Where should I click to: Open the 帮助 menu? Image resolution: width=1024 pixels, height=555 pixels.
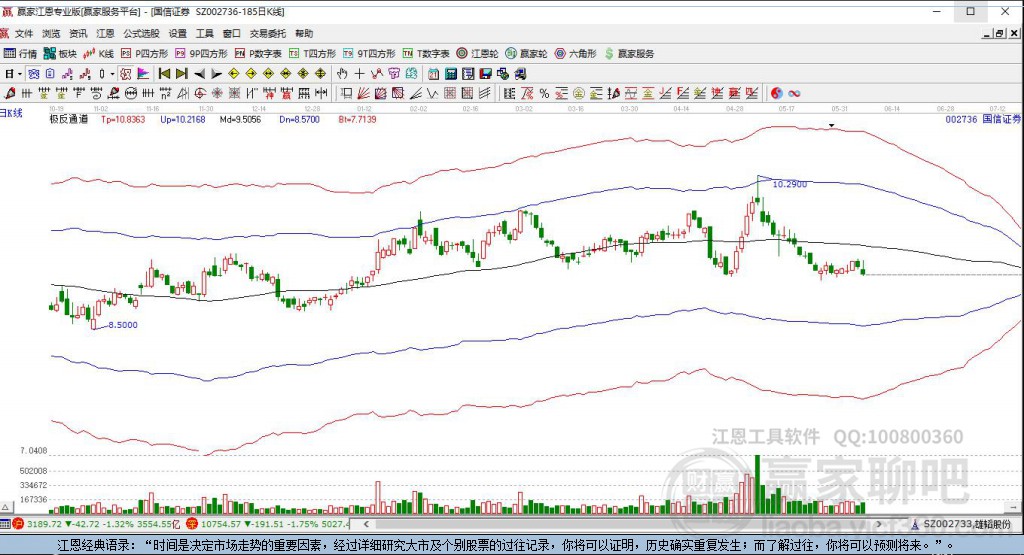click(x=304, y=33)
